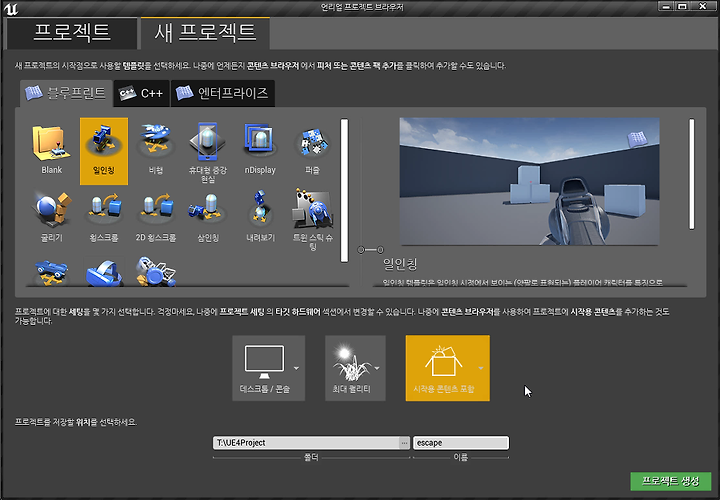Switch to the C++ template tab

pyautogui.click(x=141, y=93)
